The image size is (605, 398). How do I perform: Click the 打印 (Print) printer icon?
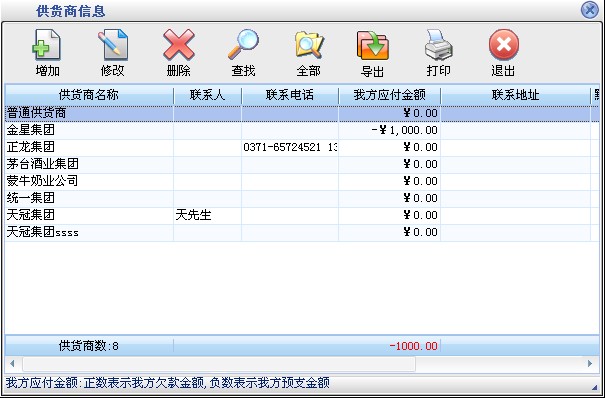(x=439, y=52)
